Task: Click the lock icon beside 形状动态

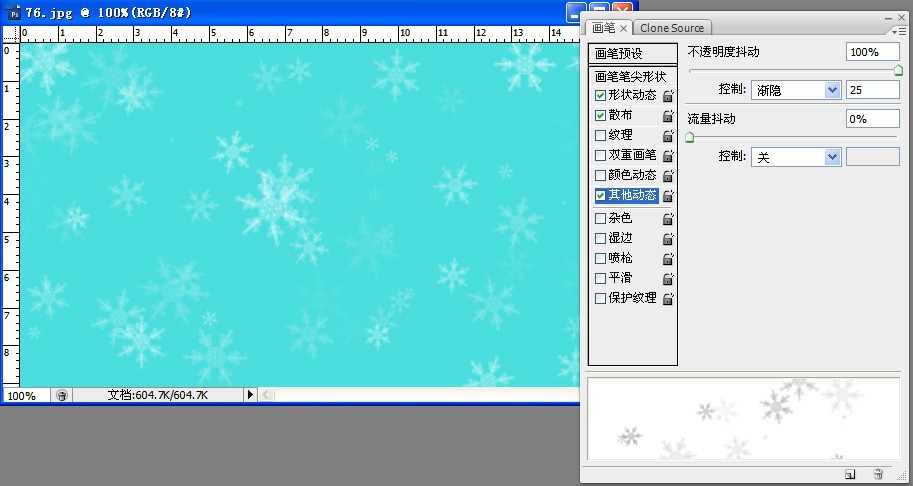Action: [x=668, y=96]
